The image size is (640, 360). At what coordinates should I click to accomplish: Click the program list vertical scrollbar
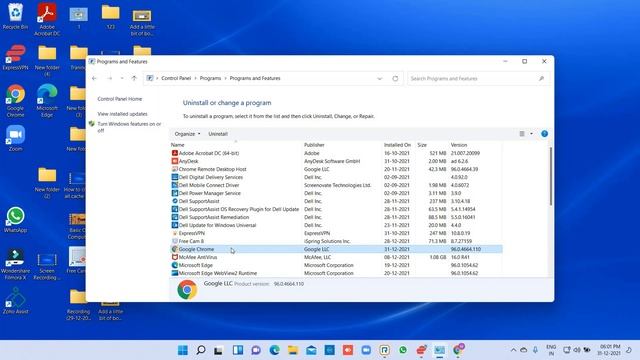tap(551, 176)
